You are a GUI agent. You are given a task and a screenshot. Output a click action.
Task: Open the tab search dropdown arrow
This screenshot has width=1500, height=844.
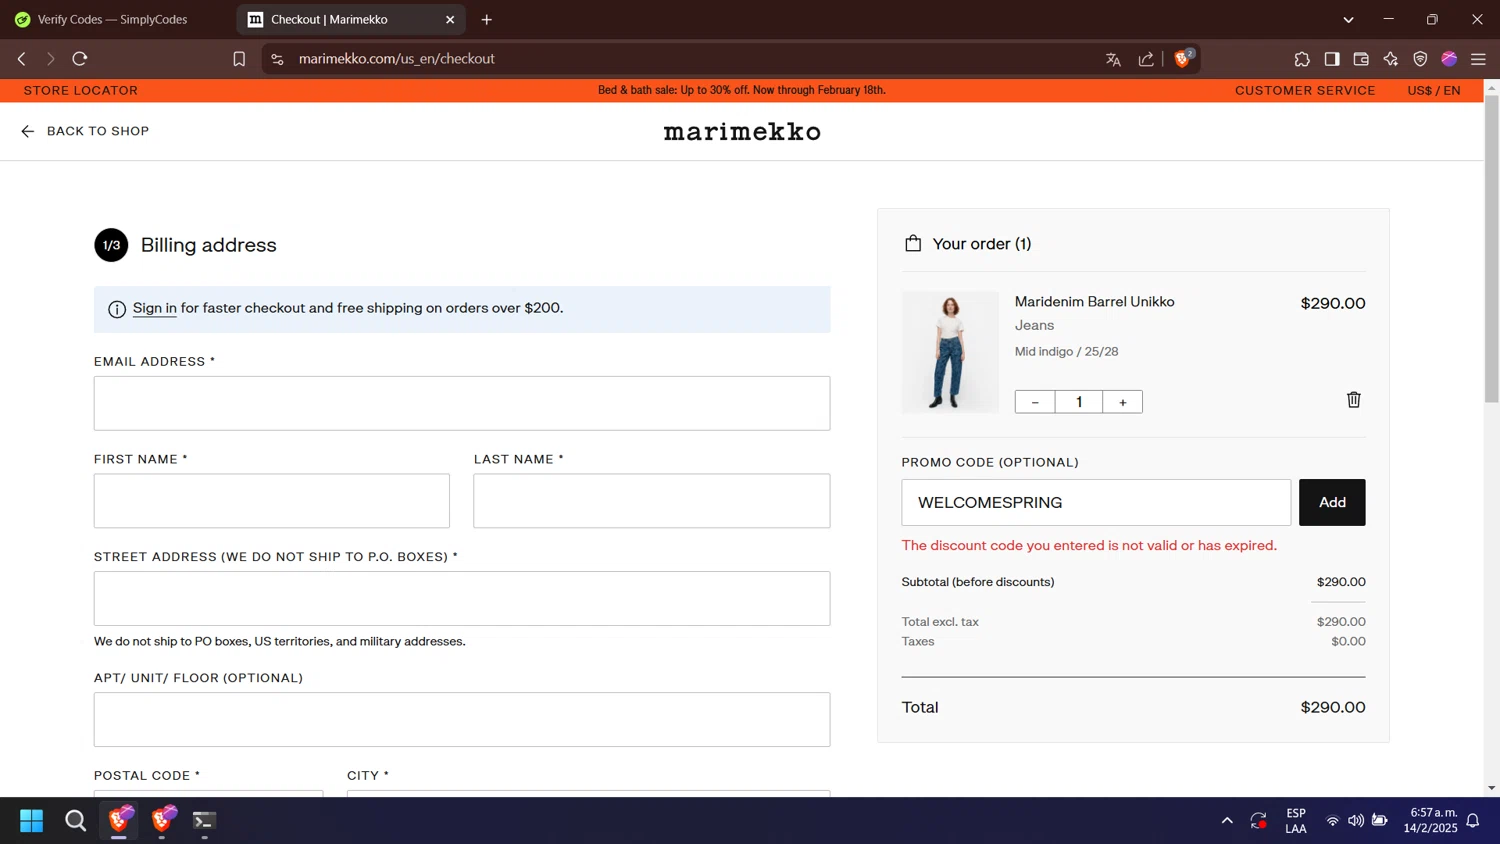(1348, 19)
